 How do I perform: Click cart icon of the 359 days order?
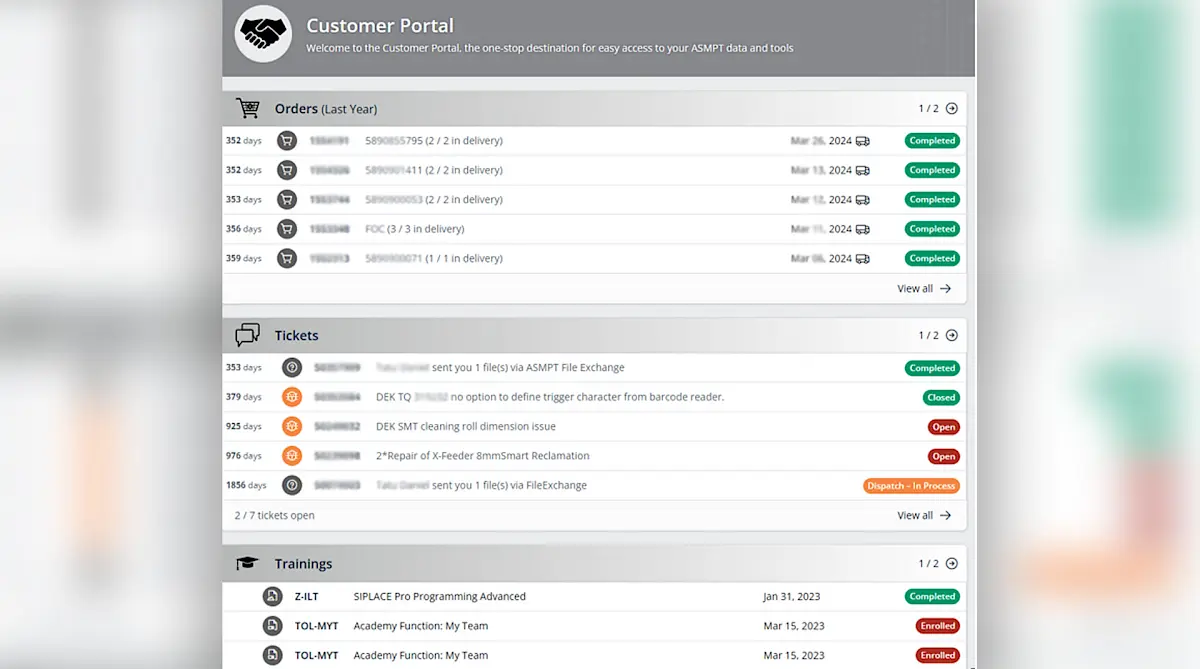point(287,258)
